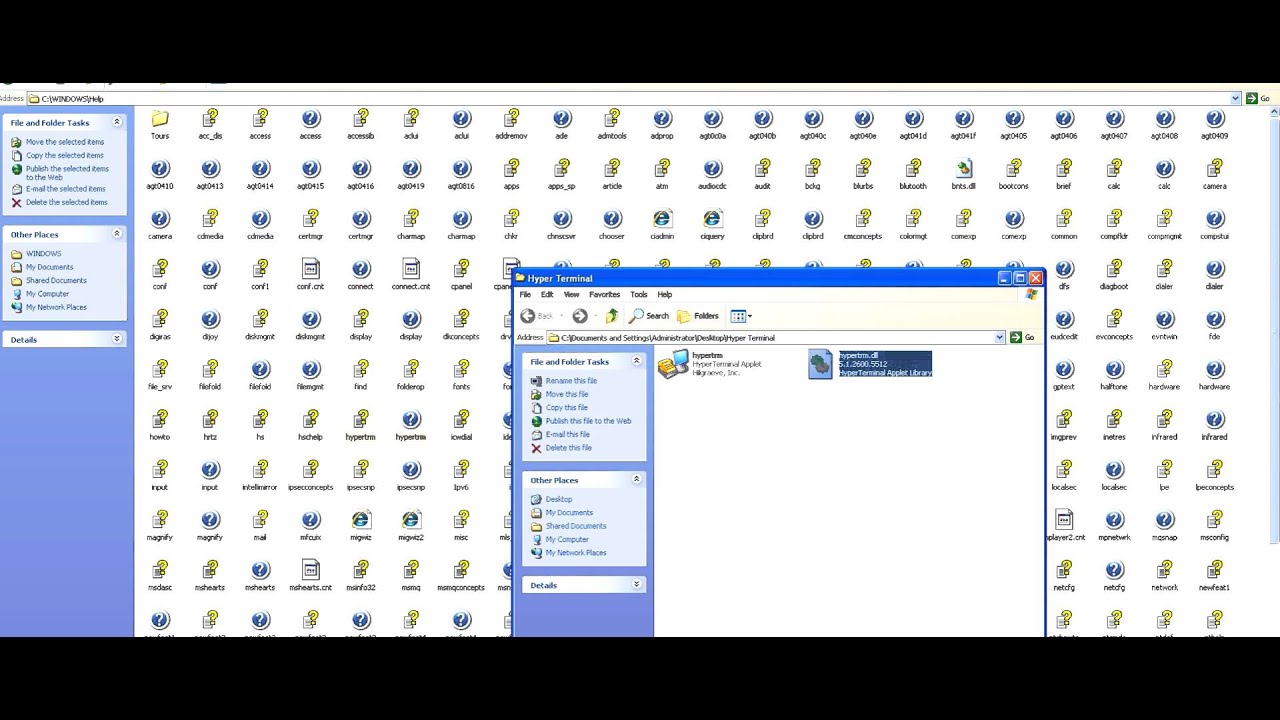Expand Details panel in Help window
The image size is (1280, 720).
117,339
